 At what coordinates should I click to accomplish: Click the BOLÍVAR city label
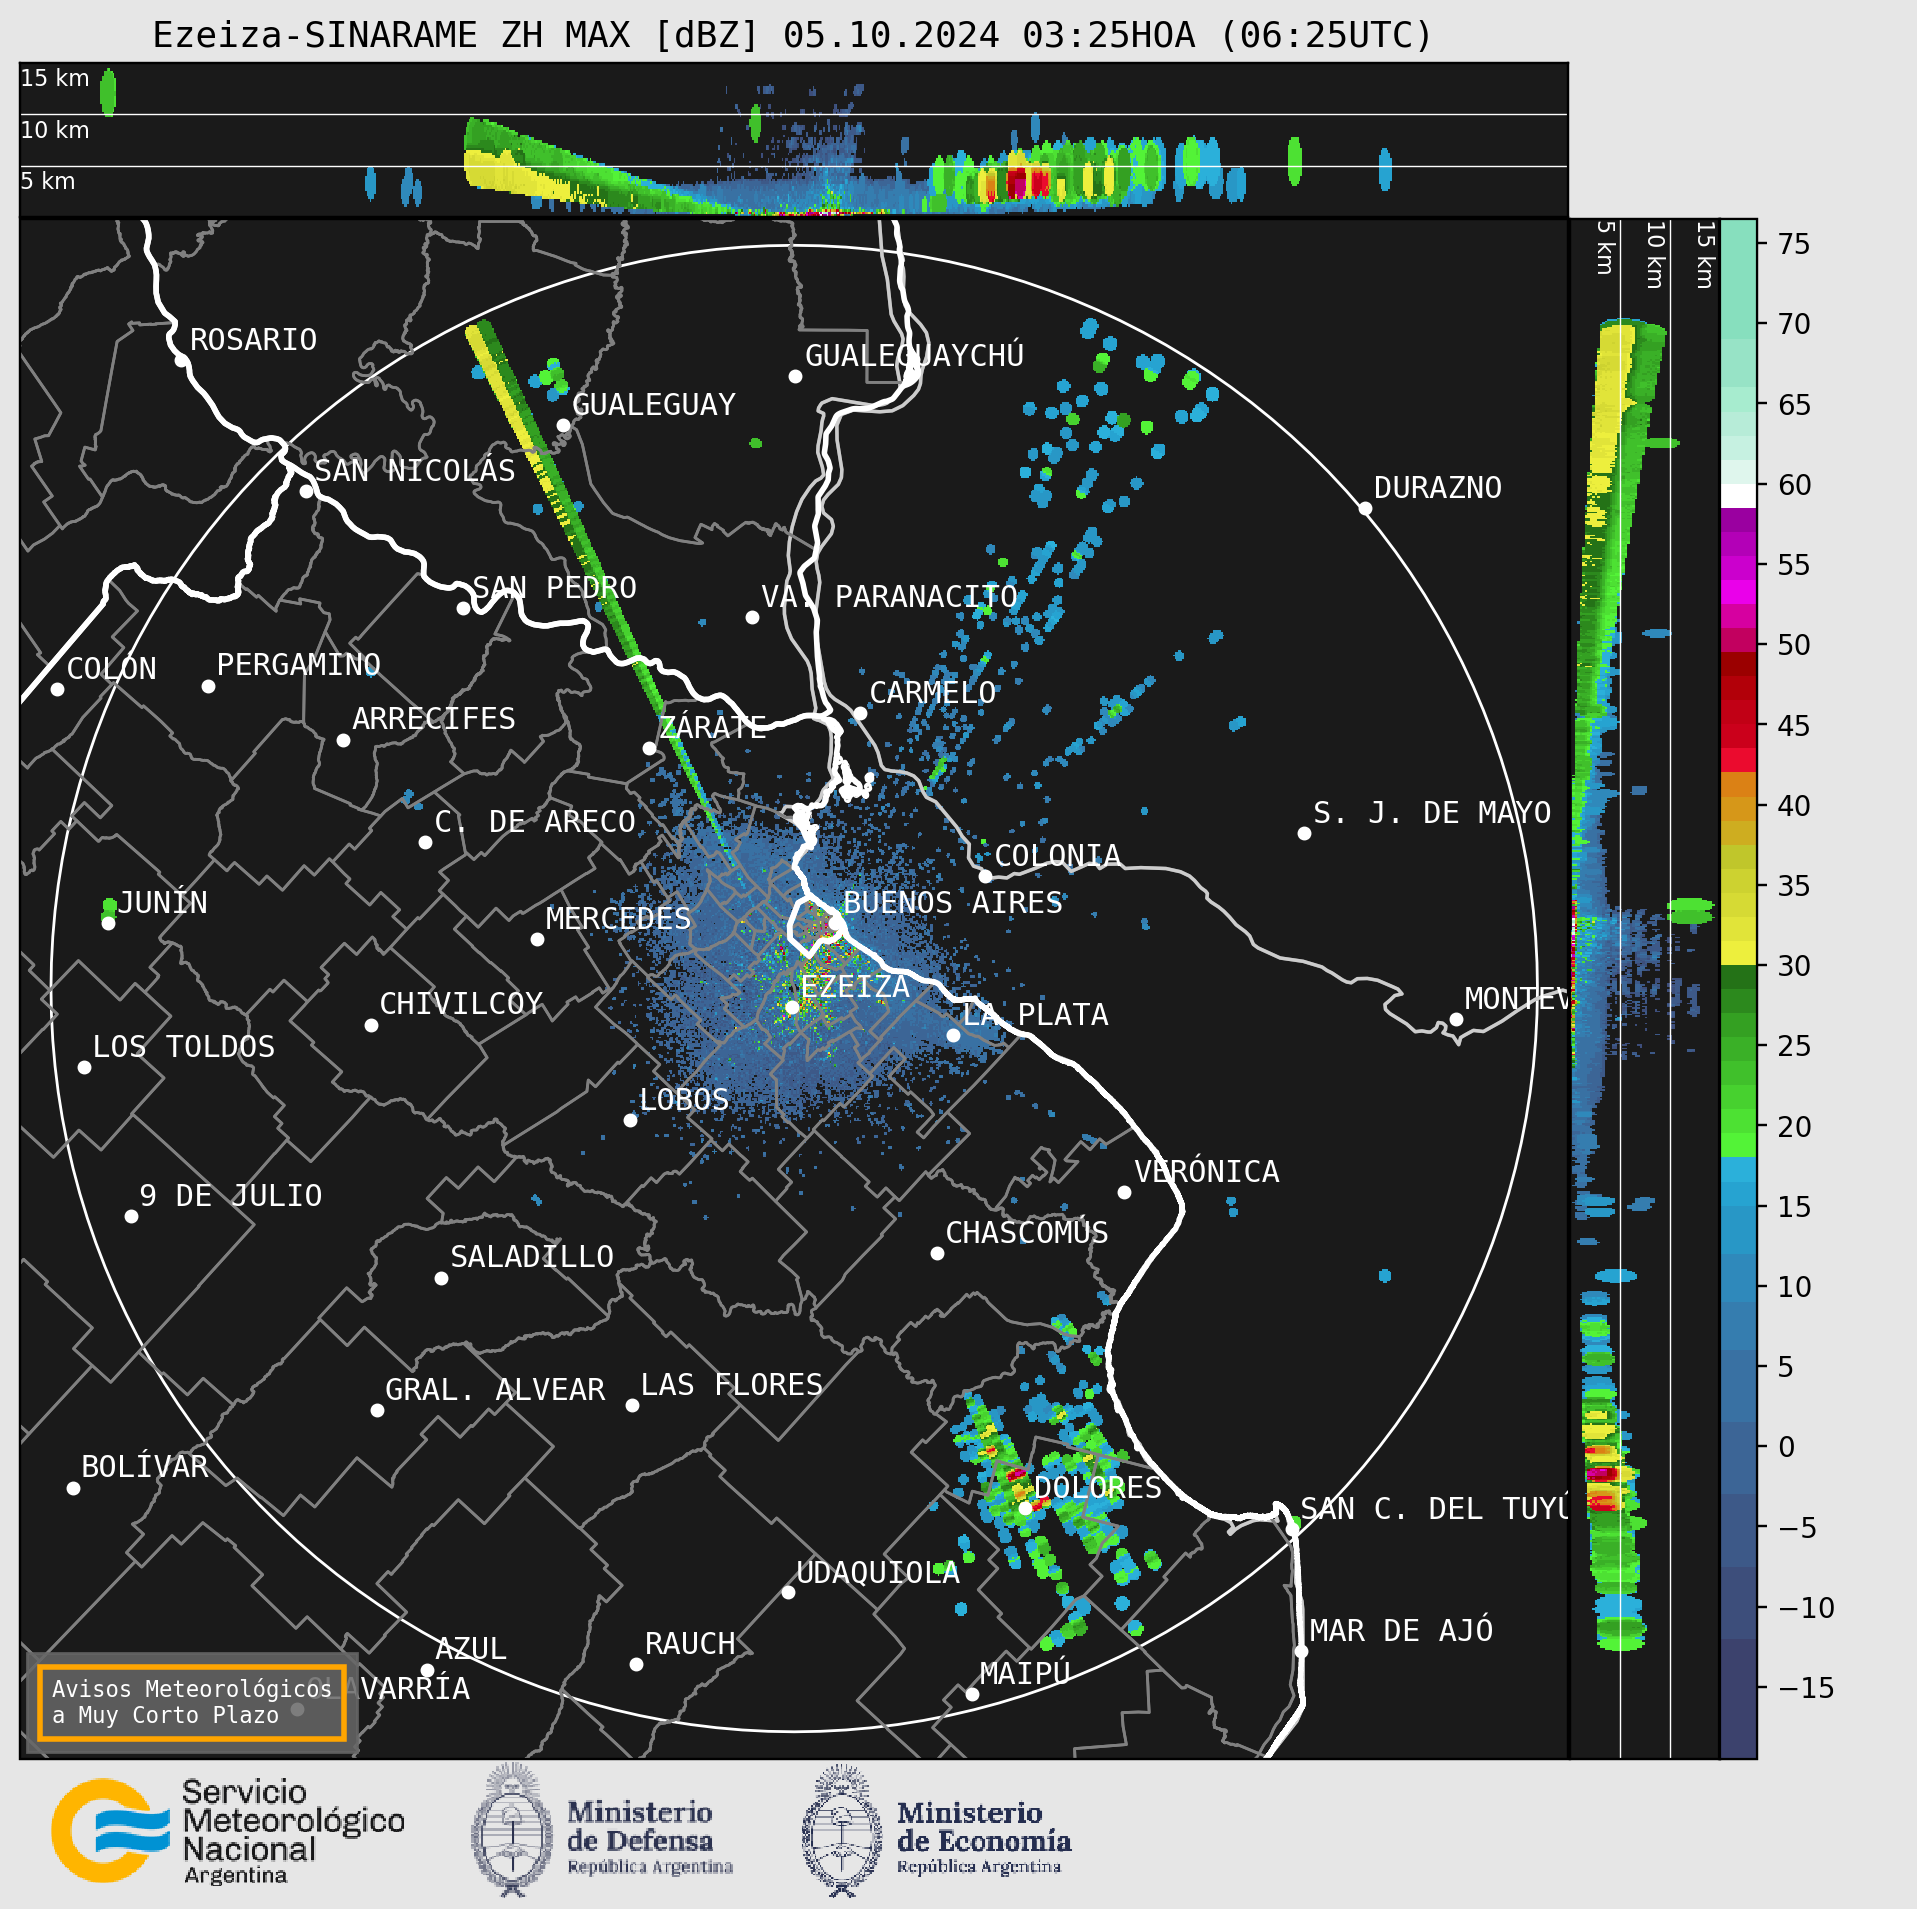144,1466
